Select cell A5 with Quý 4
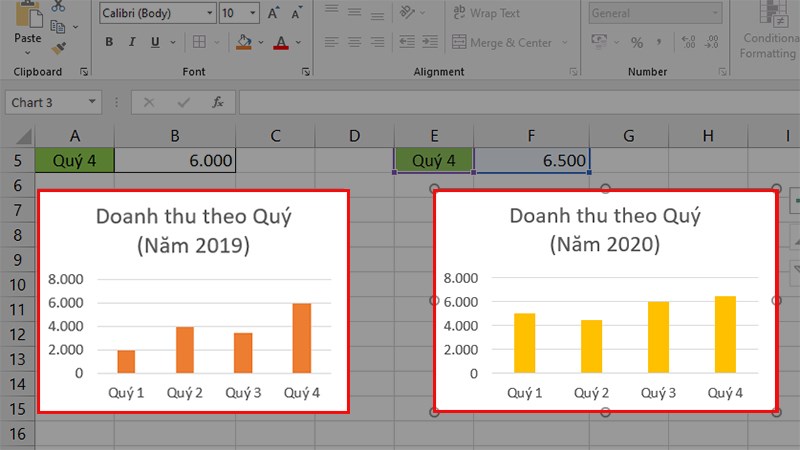 [x=74, y=161]
